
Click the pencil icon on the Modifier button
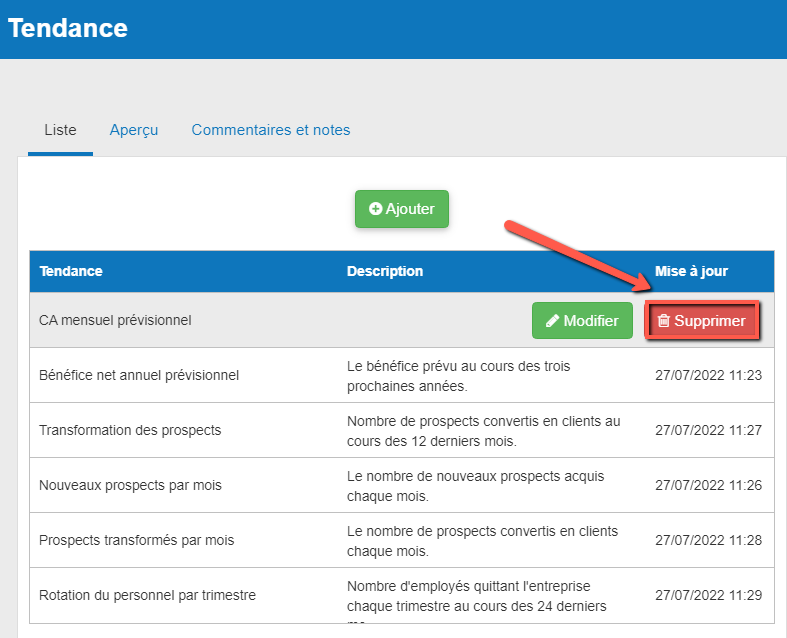point(552,321)
